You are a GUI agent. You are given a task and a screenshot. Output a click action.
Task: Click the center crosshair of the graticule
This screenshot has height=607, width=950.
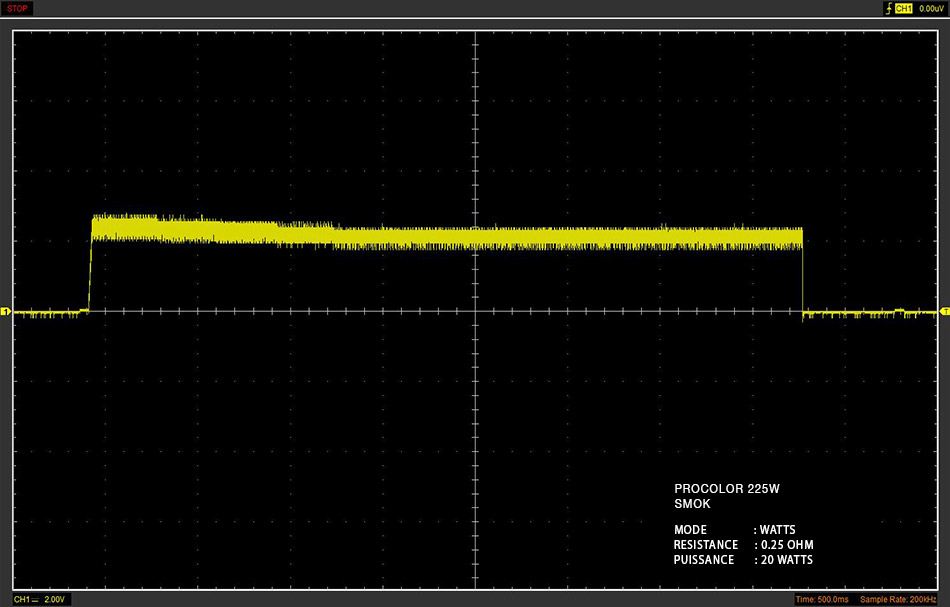(476, 311)
